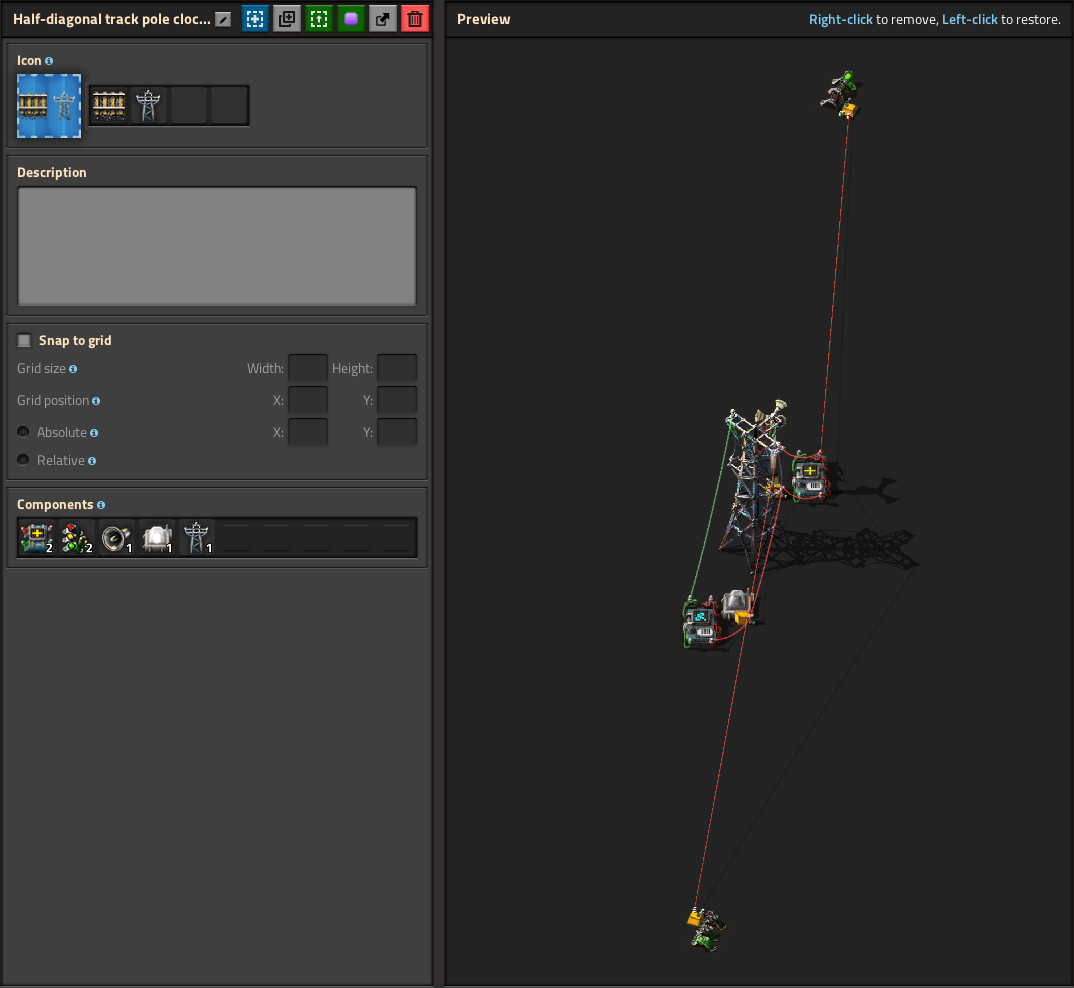Screen dimensions: 1074x988
Task: Click the info icon next to Icon
Action: pos(49,61)
